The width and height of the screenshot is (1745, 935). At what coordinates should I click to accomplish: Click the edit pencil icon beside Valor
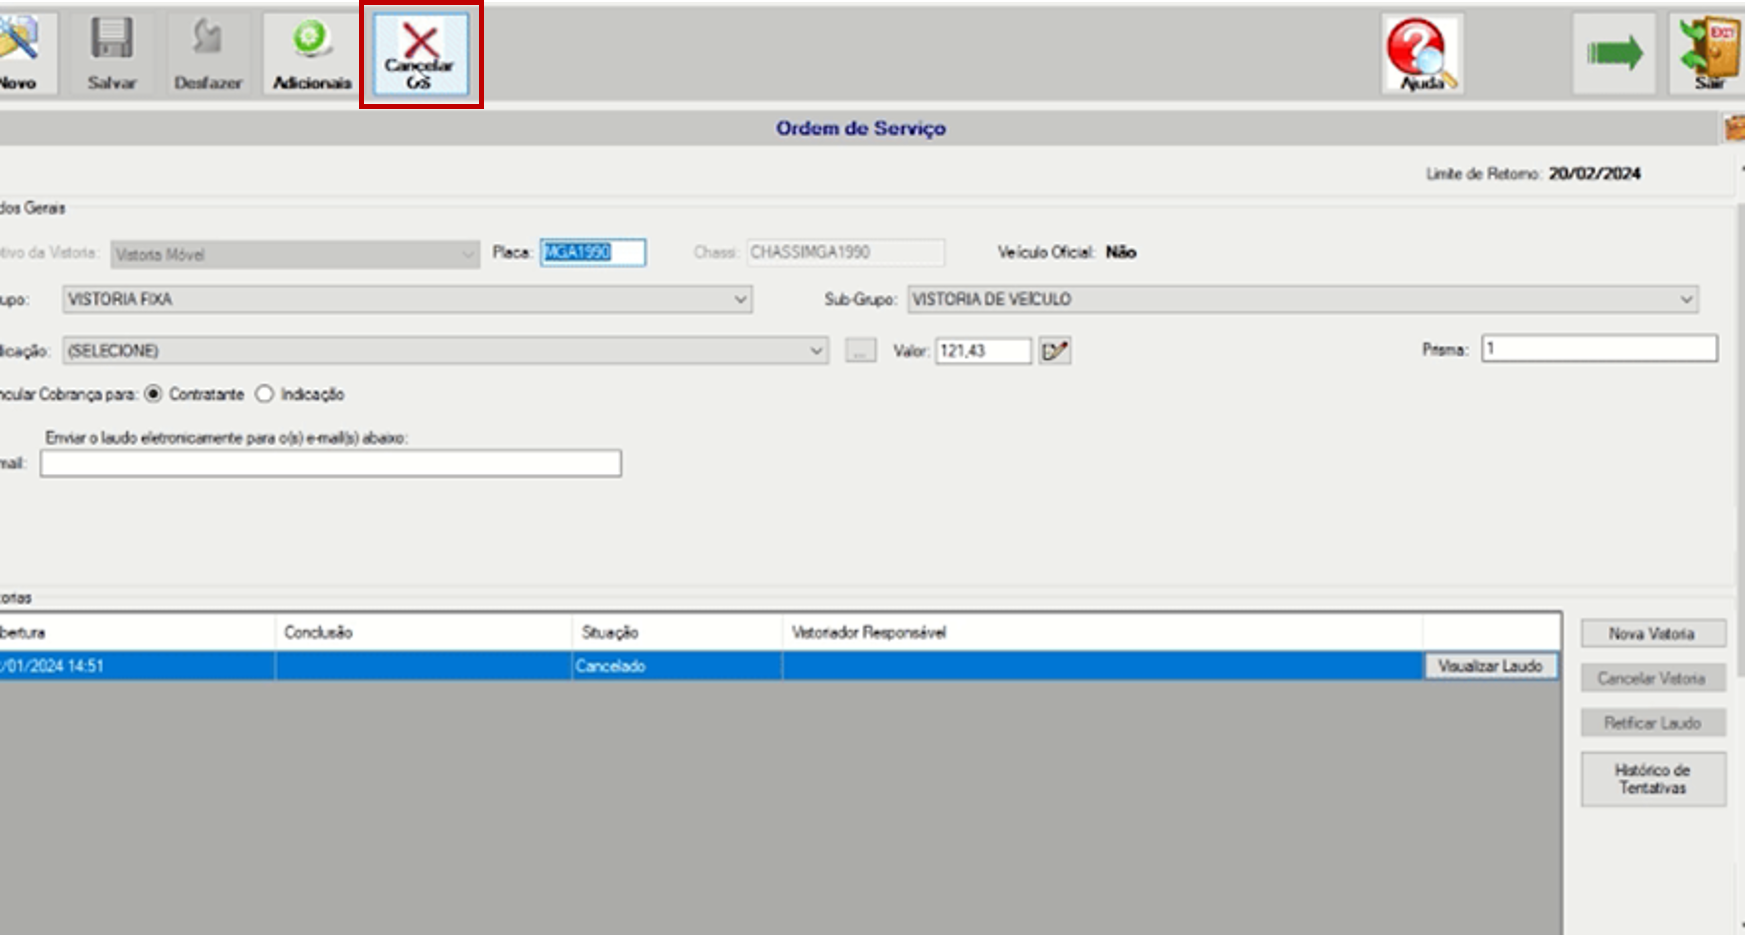pyautogui.click(x=1055, y=351)
